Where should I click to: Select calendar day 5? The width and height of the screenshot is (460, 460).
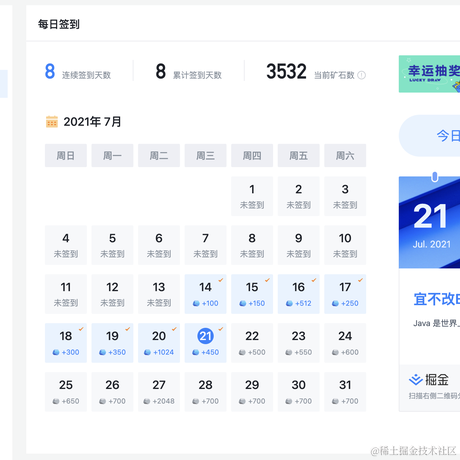click(x=112, y=245)
